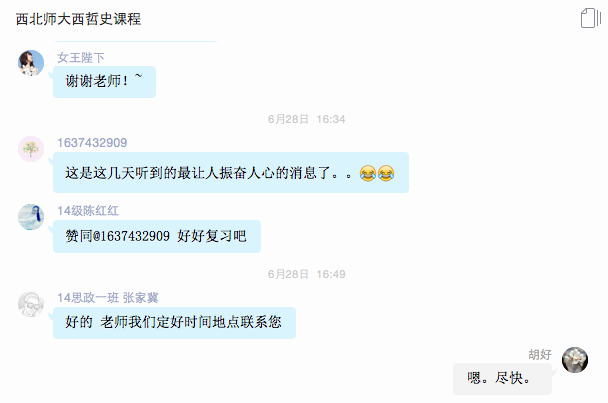The image size is (608, 403).
Task: Click the sender name 1637432909
Action: 92,143
